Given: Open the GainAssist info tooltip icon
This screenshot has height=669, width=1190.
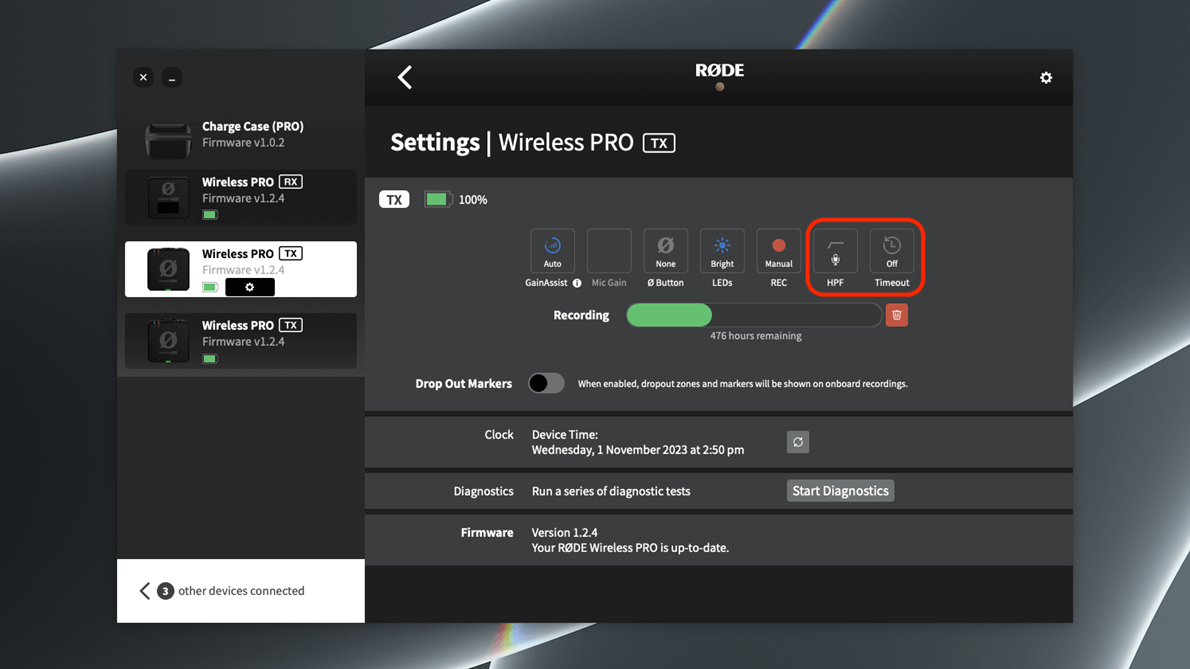Looking at the screenshot, I should (577, 283).
